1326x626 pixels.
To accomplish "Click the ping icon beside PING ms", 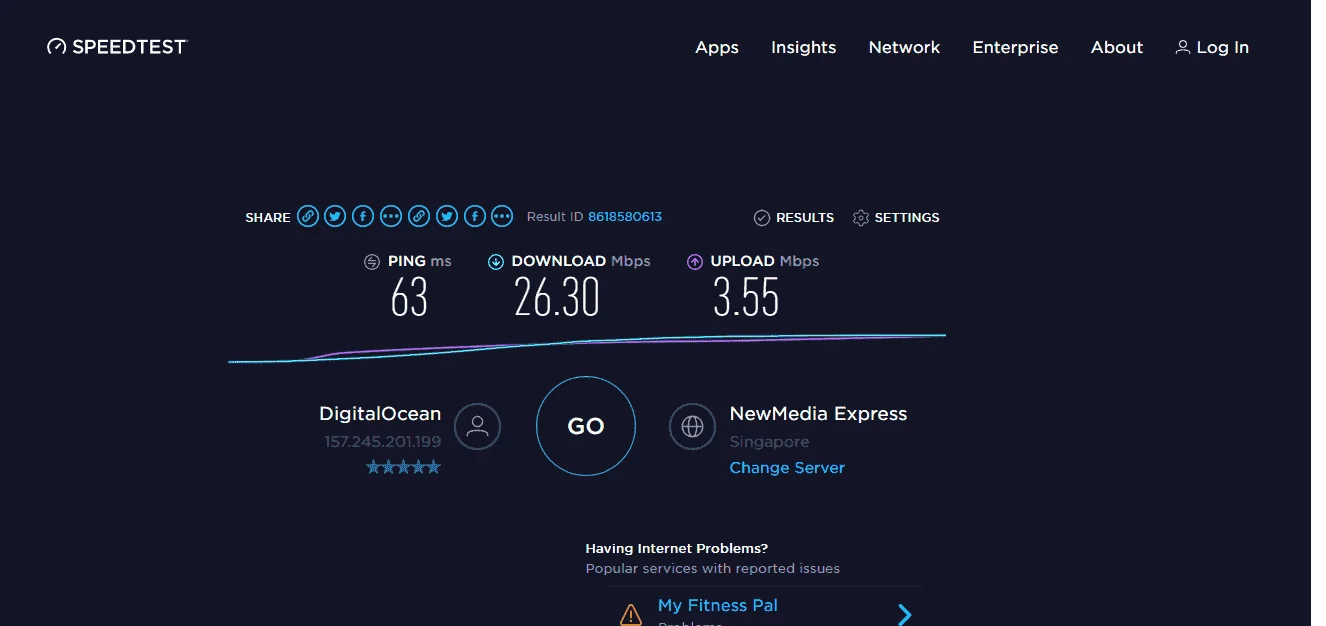I will [x=372, y=262].
